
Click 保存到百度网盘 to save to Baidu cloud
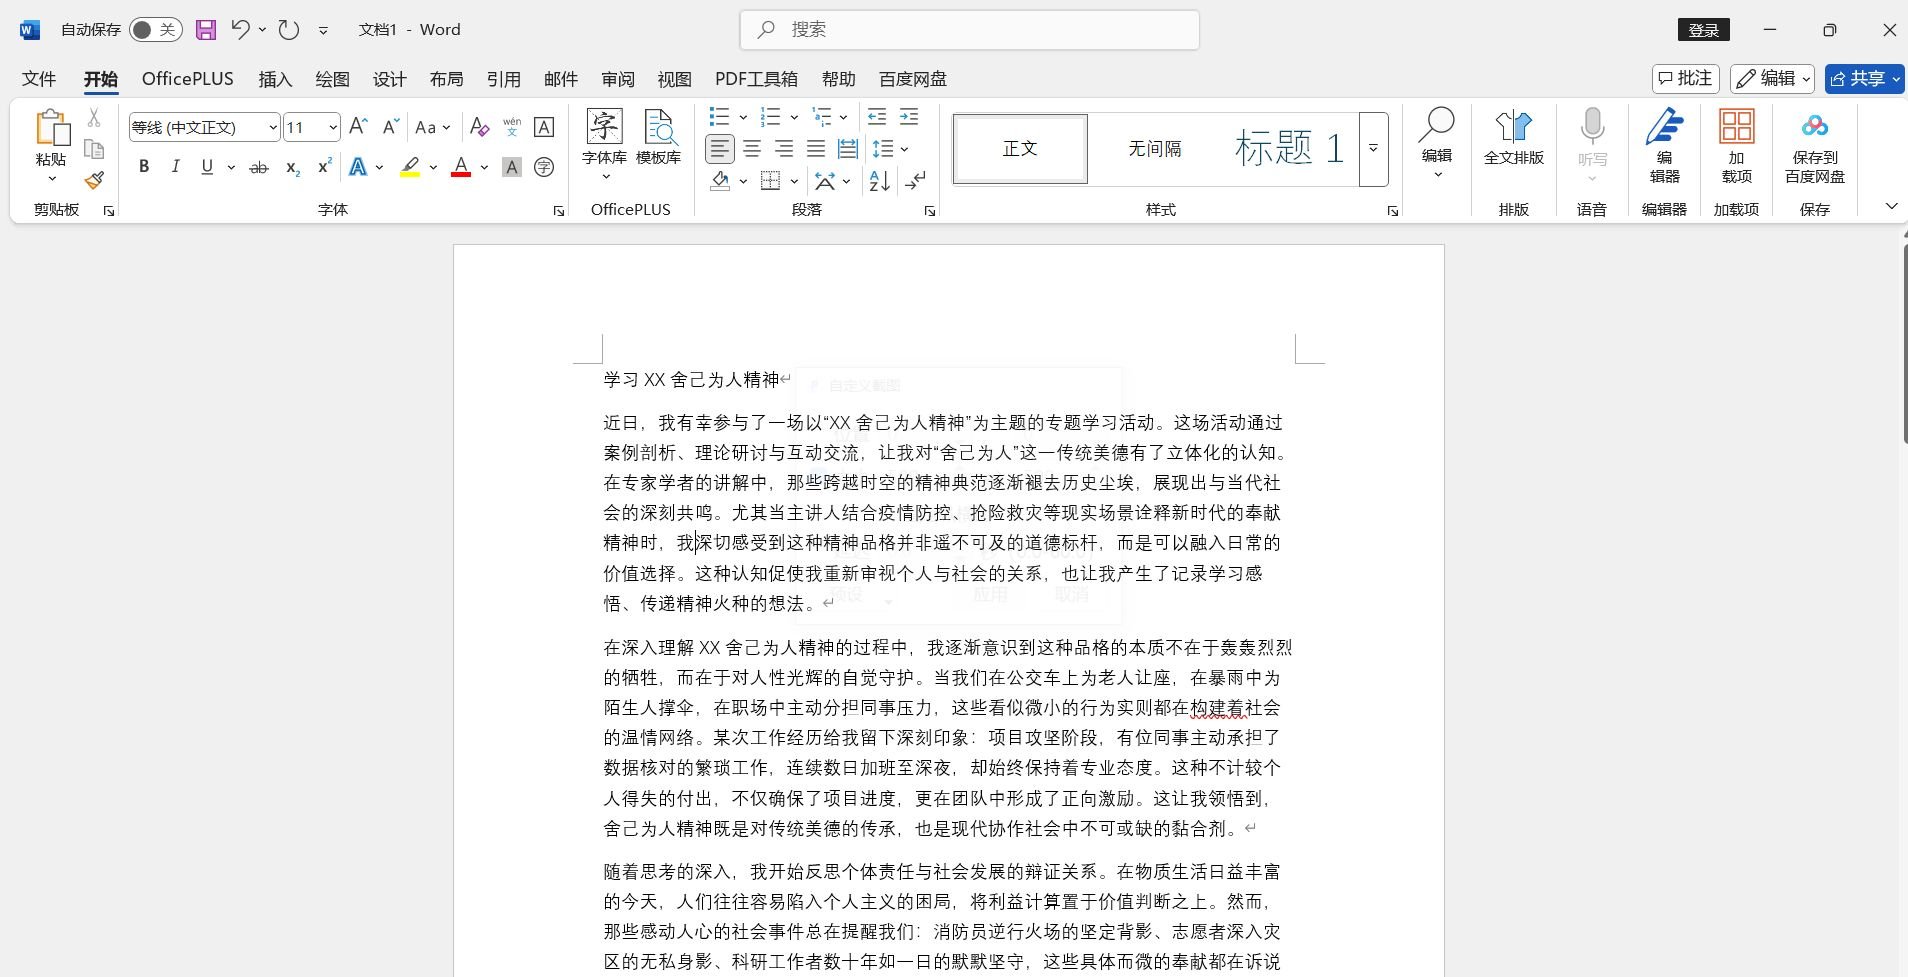[x=1814, y=148]
